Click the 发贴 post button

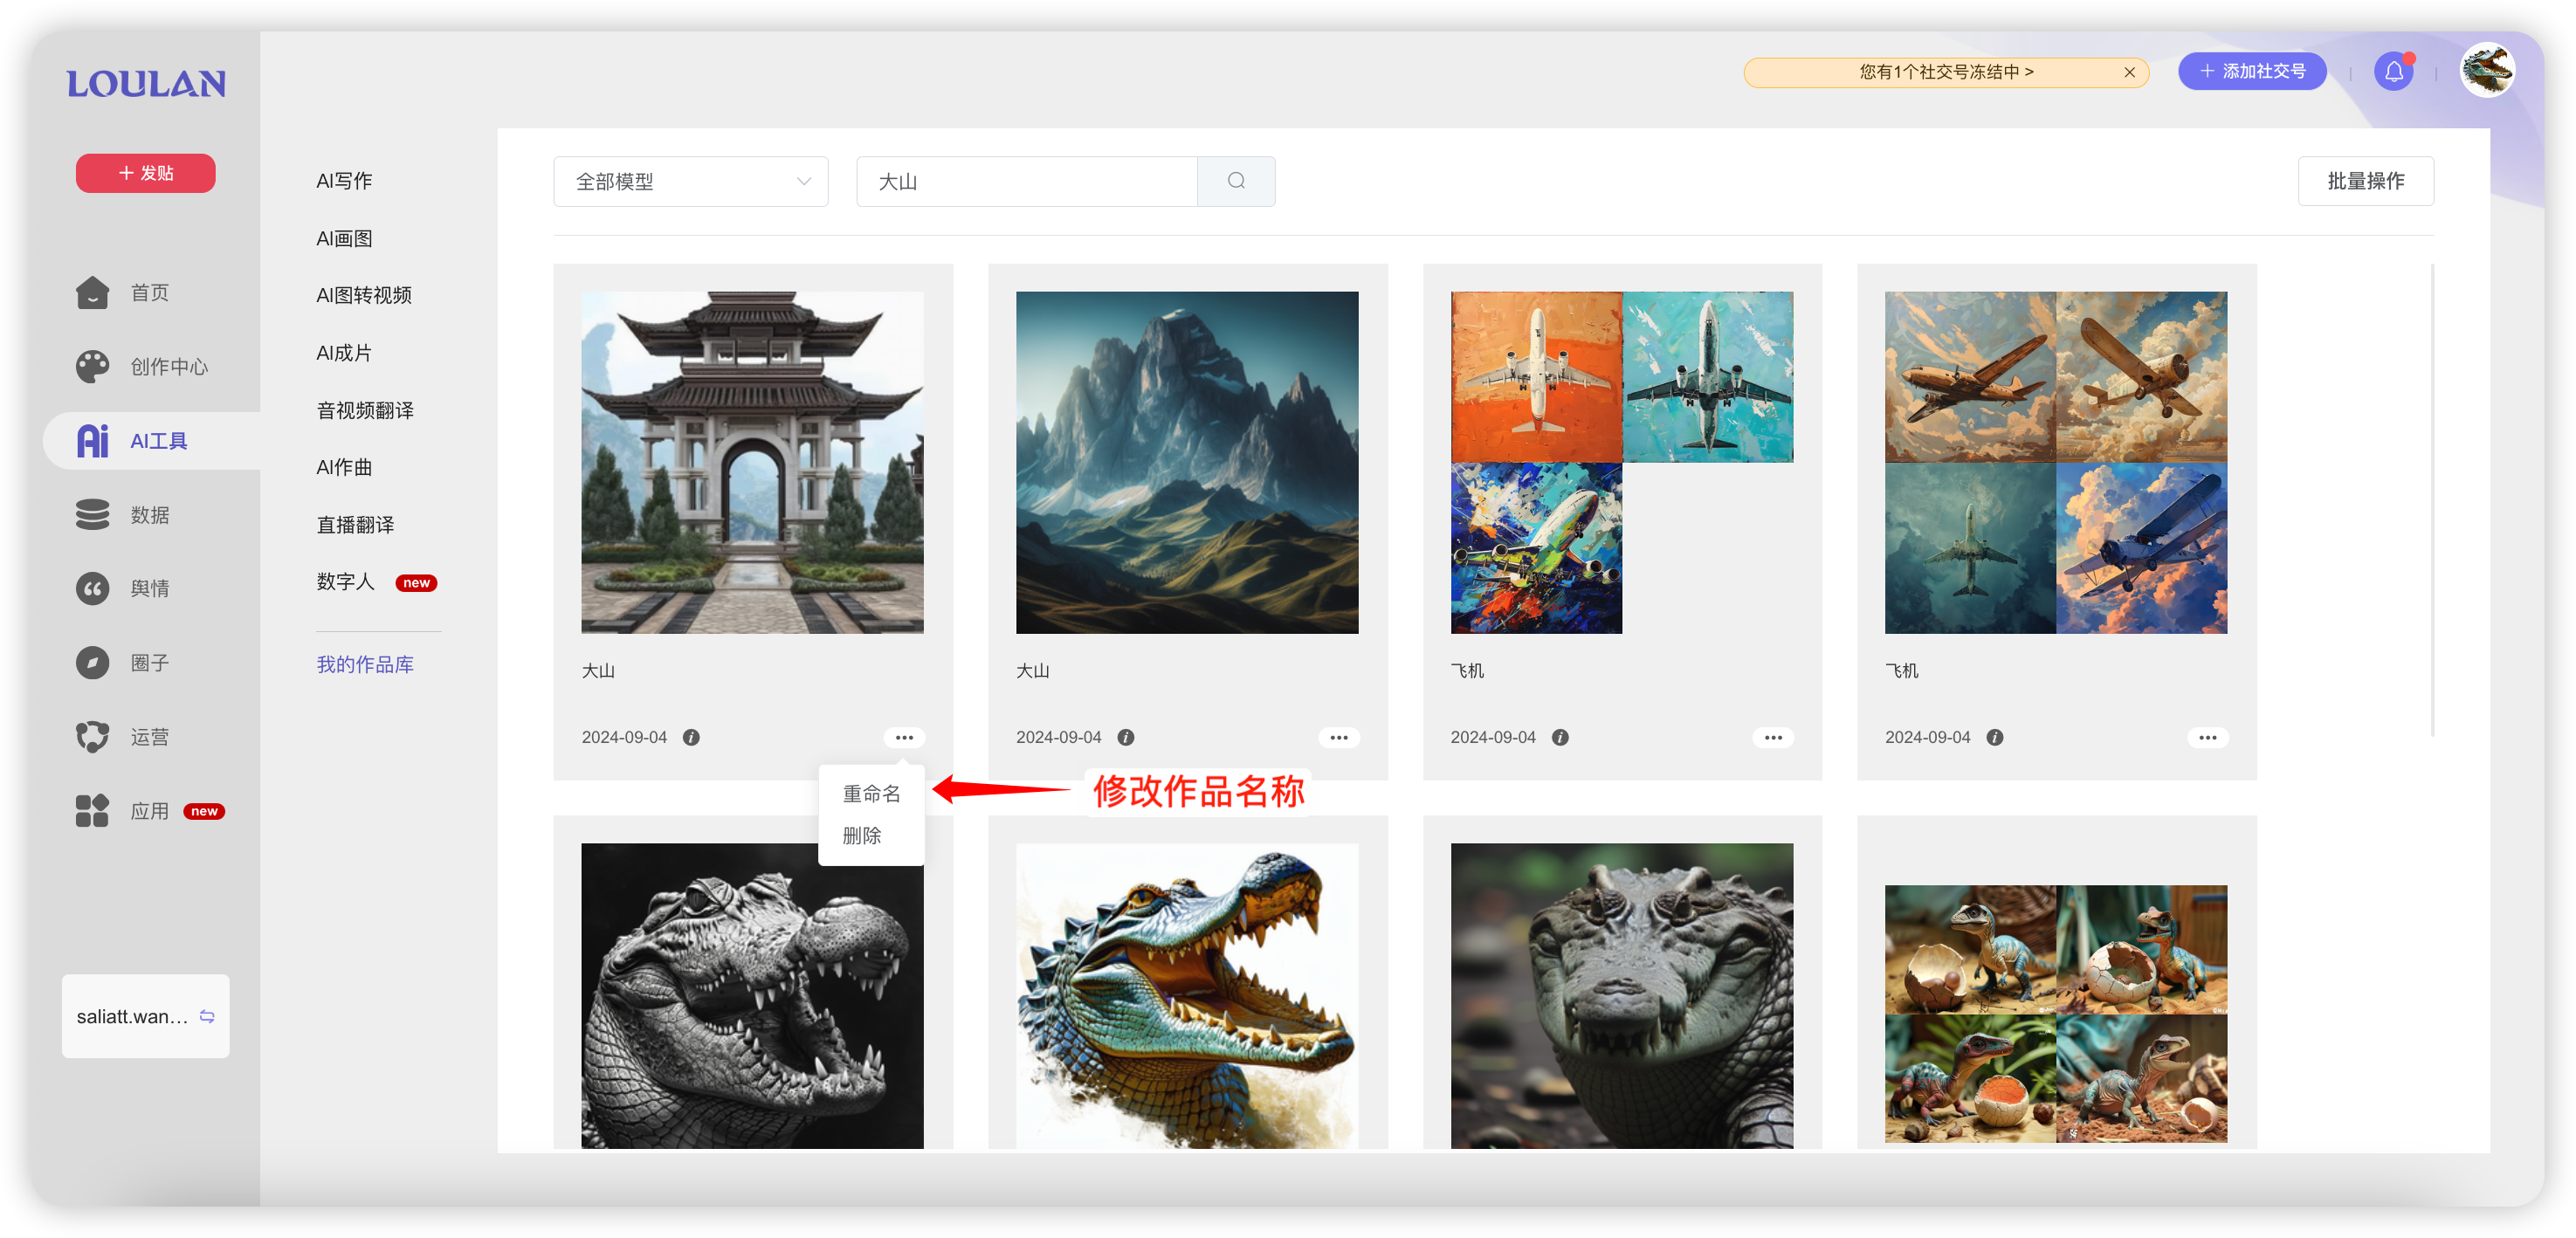(146, 173)
